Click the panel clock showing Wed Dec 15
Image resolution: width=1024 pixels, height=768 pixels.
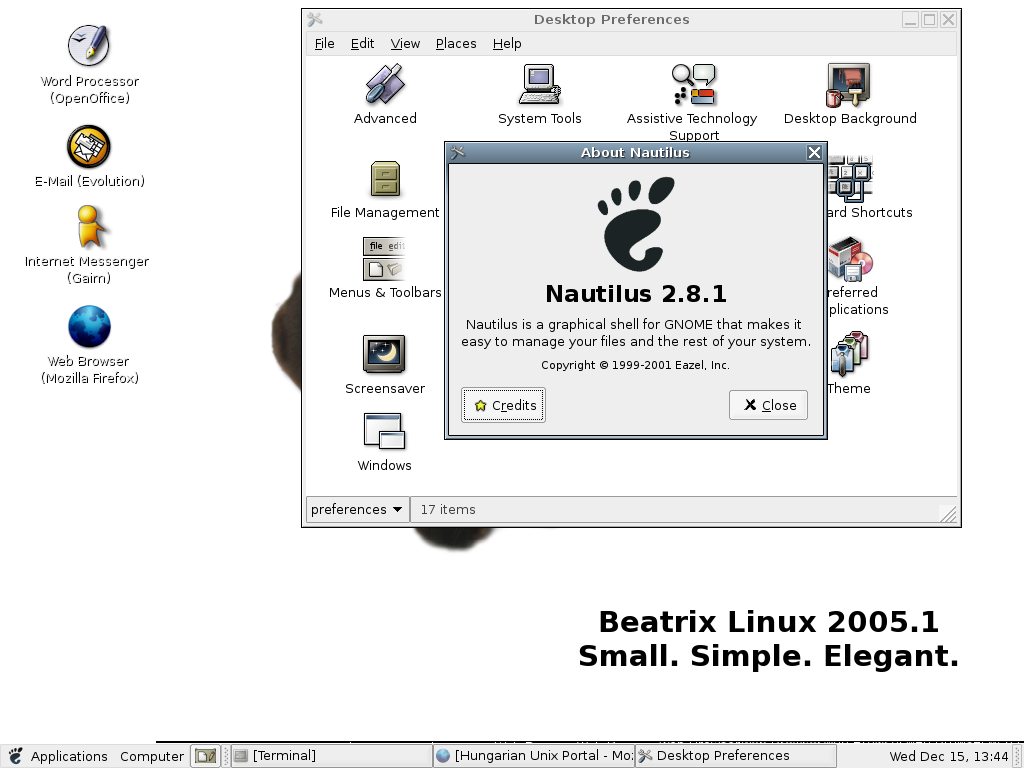(x=948, y=756)
